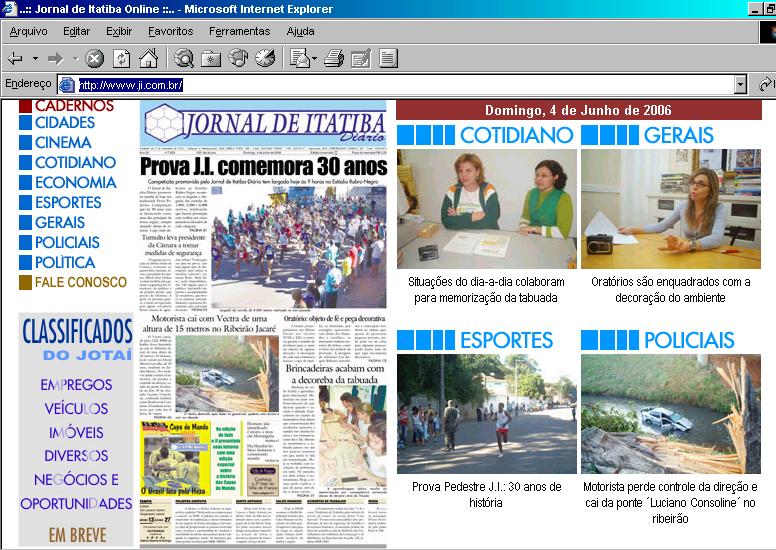Open the POLÍTICA sidebar link
The height and width of the screenshot is (550, 776).
(65, 262)
